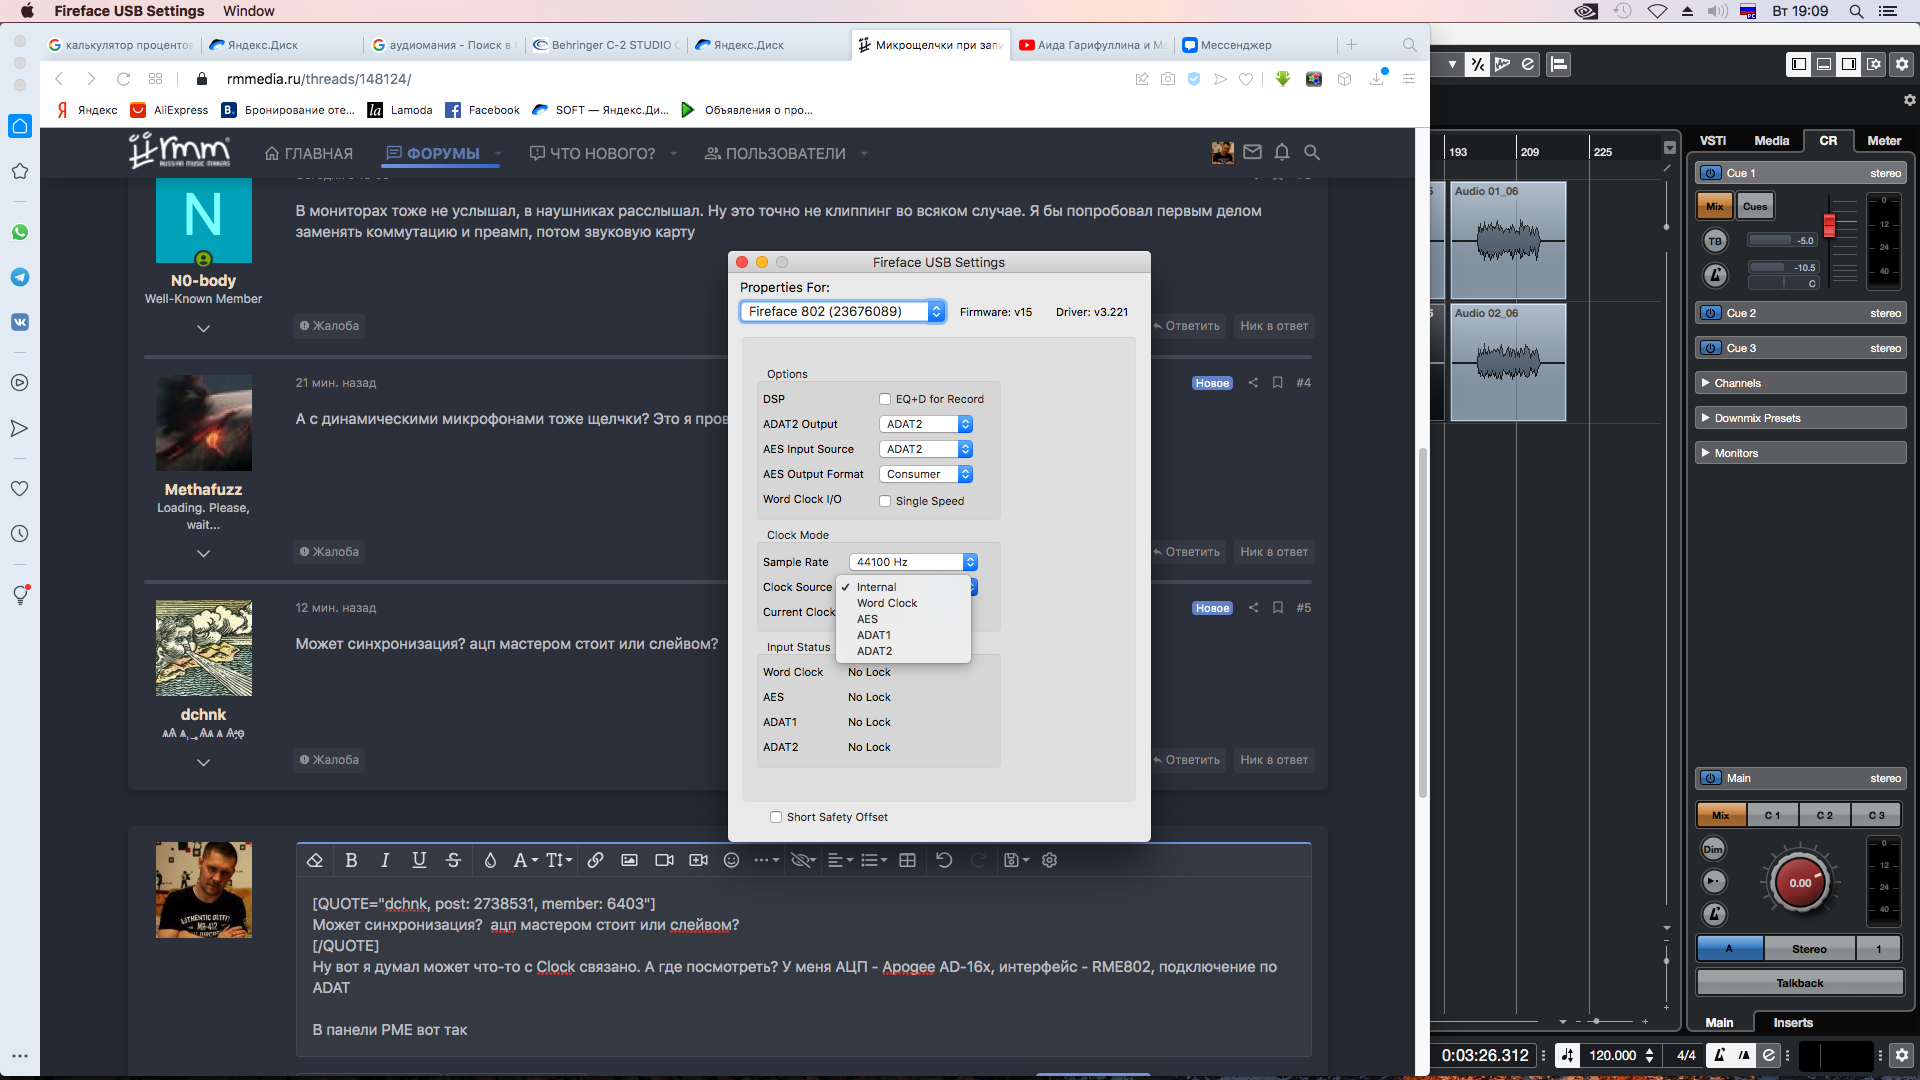Expand Monitors section in Control Room
This screenshot has width=1920, height=1080.
click(x=1800, y=453)
